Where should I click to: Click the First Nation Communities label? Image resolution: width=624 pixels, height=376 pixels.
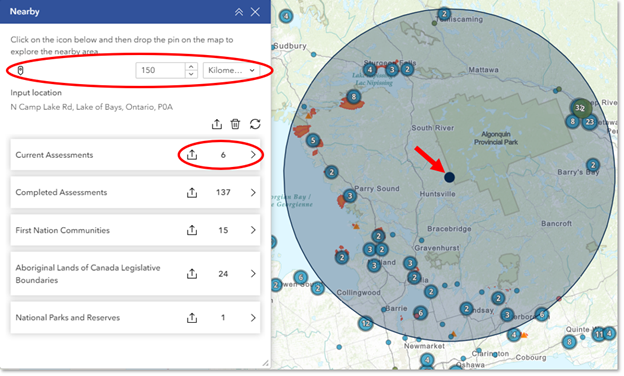coord(62,230)
